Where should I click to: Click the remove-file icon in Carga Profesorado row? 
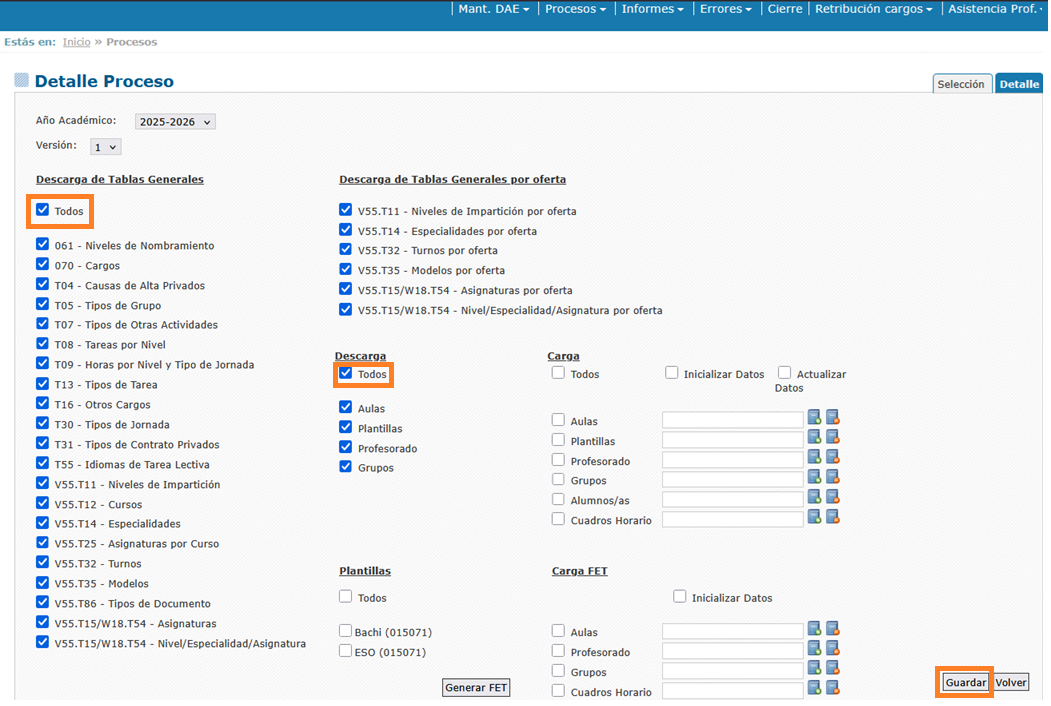(832, 457)
